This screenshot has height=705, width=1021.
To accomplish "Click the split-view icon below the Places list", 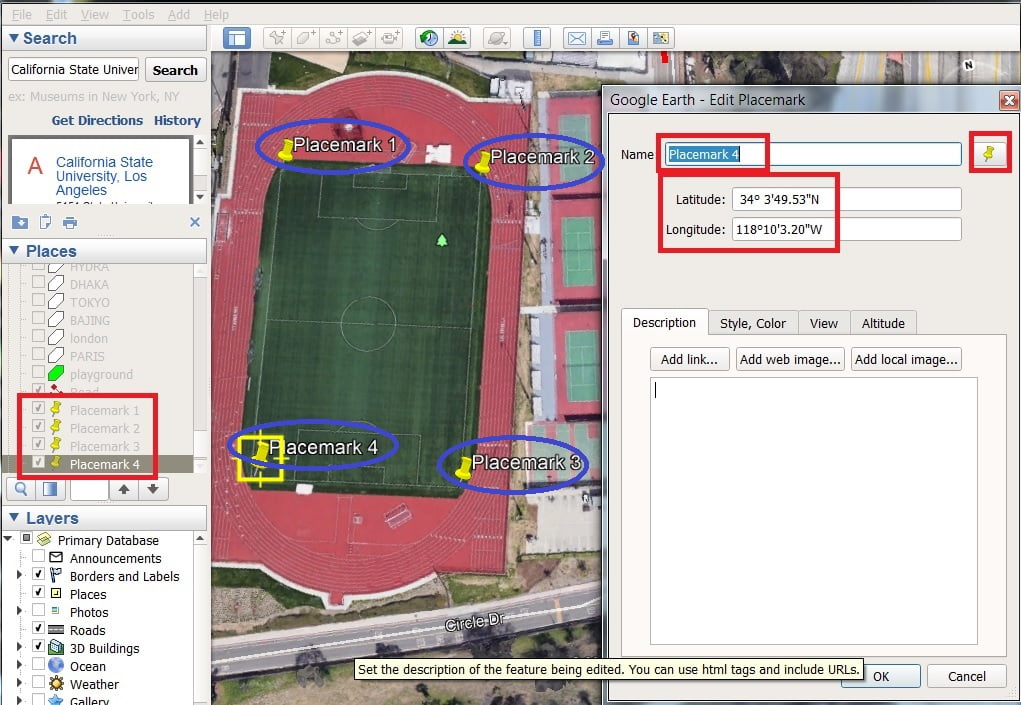I will click(50, 489).
